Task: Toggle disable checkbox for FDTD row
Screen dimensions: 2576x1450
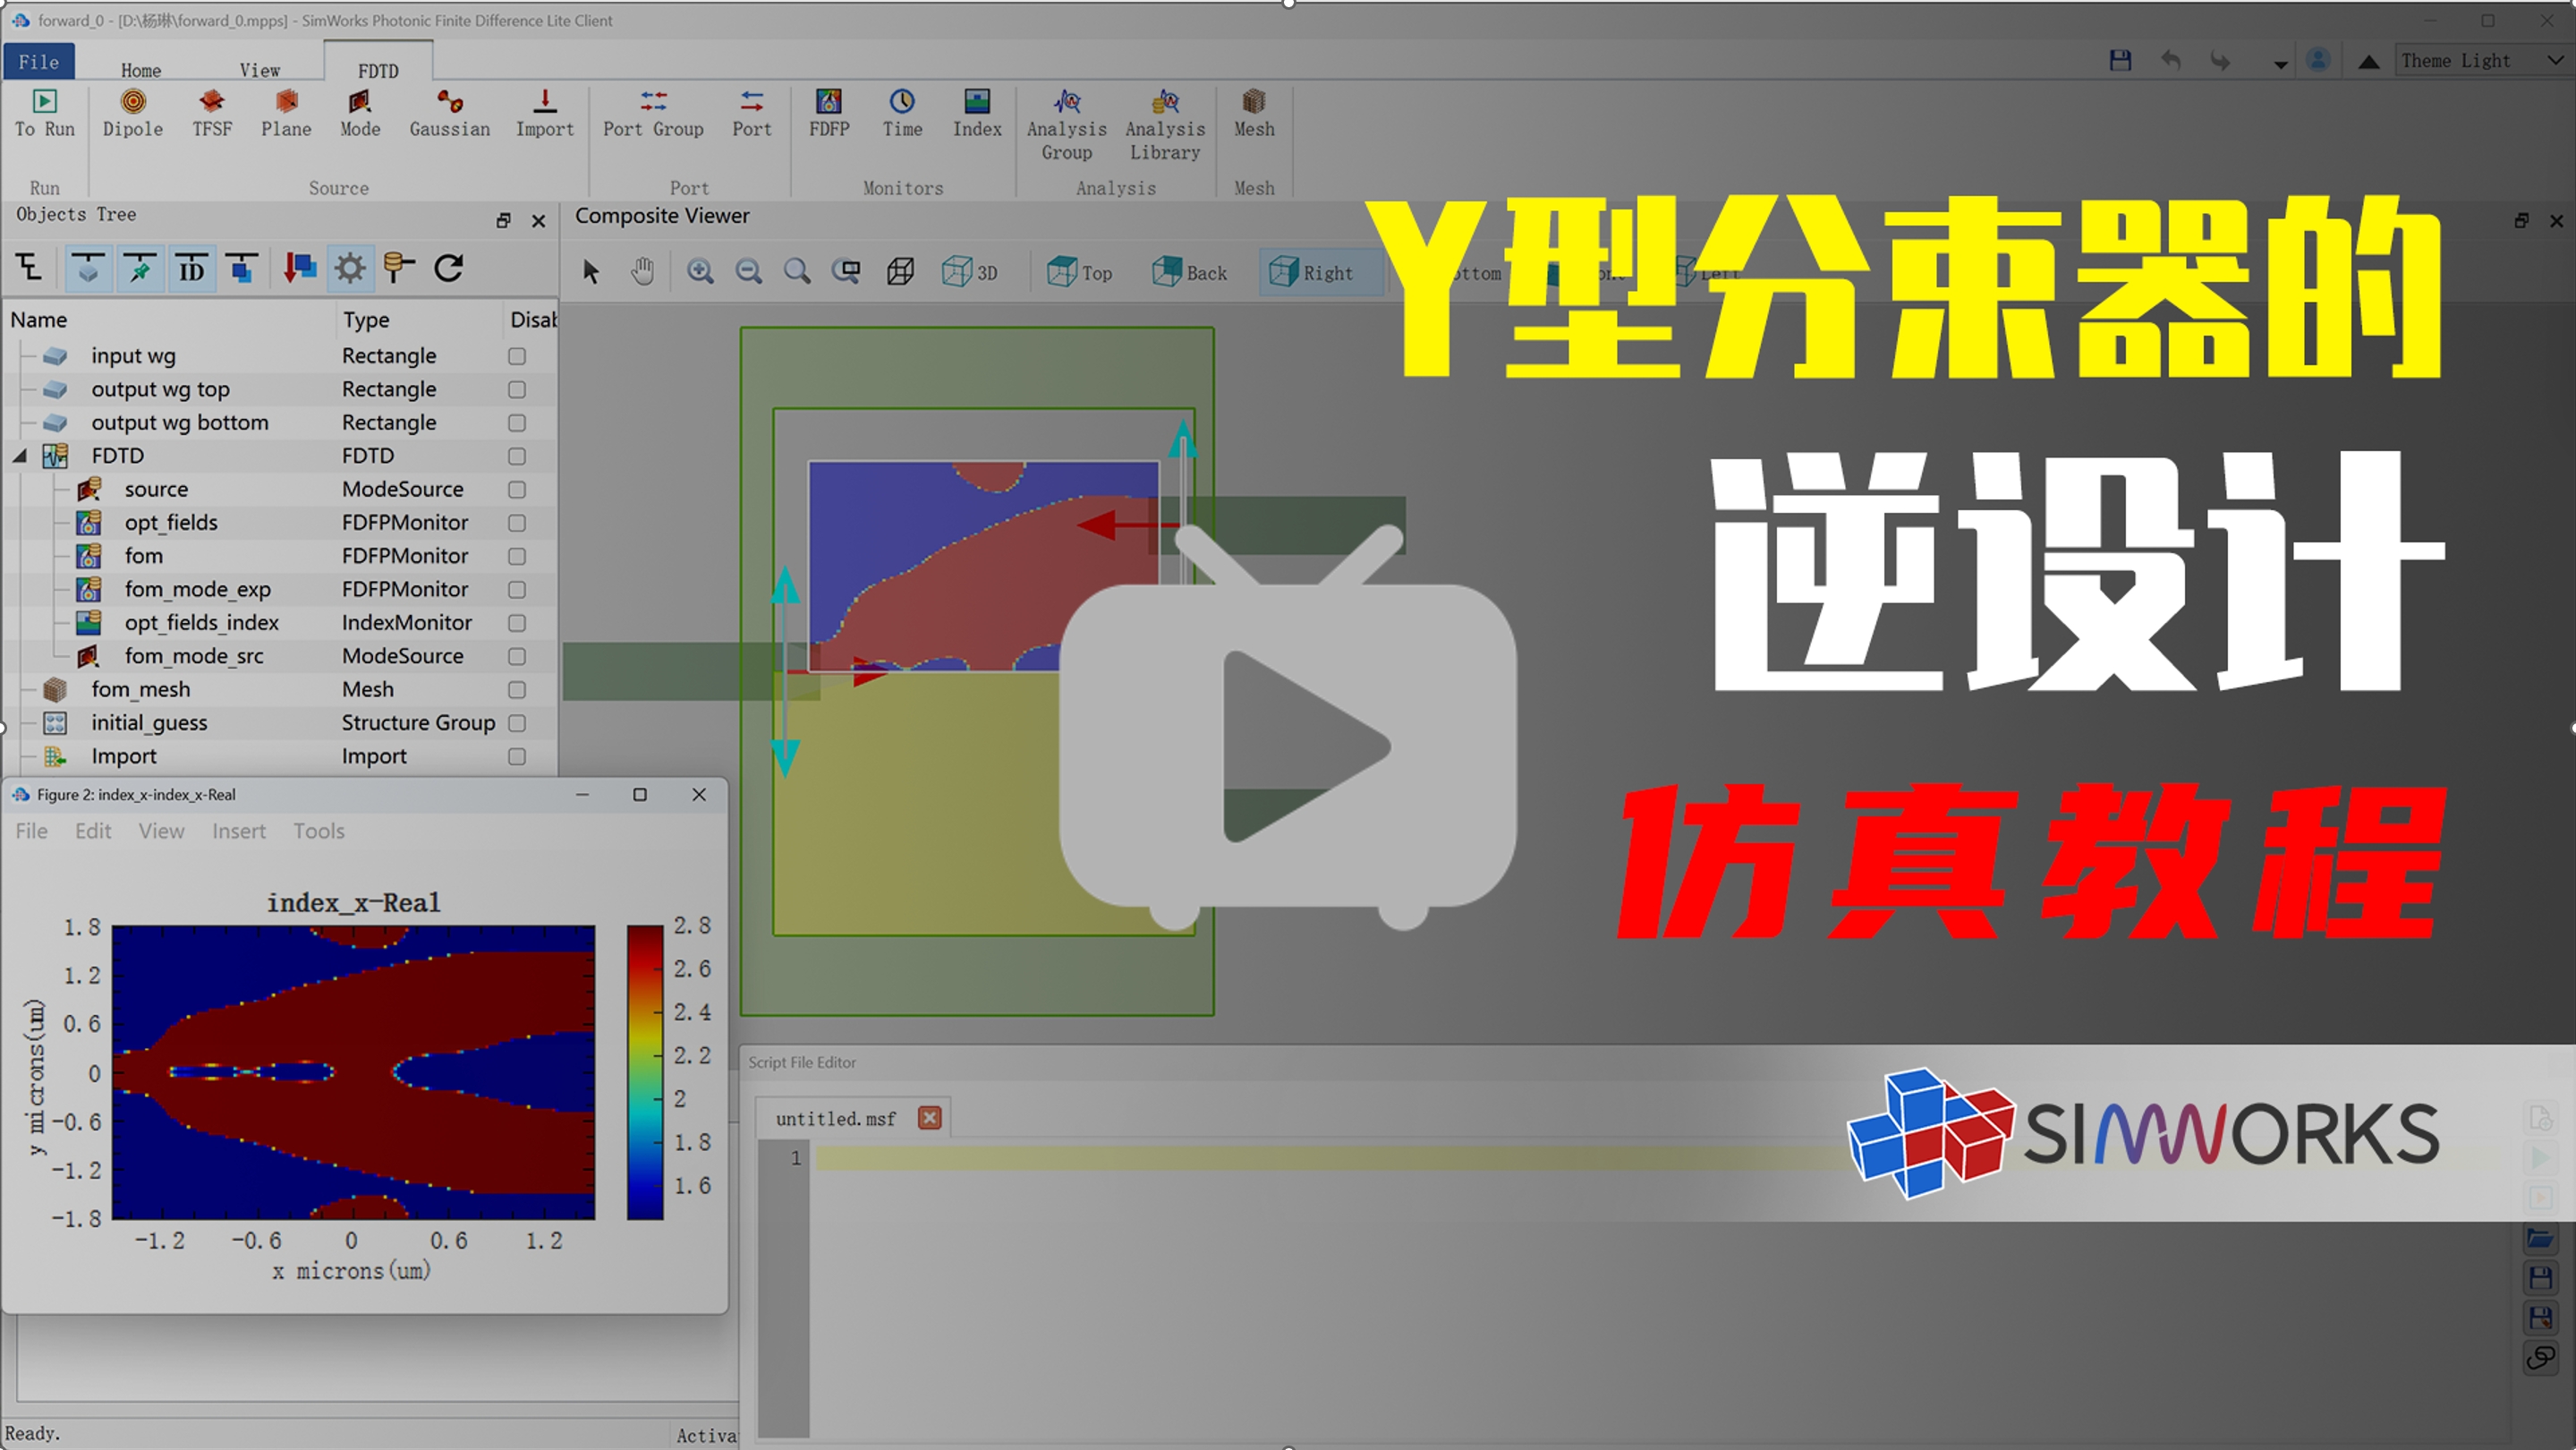Action: 517,456
